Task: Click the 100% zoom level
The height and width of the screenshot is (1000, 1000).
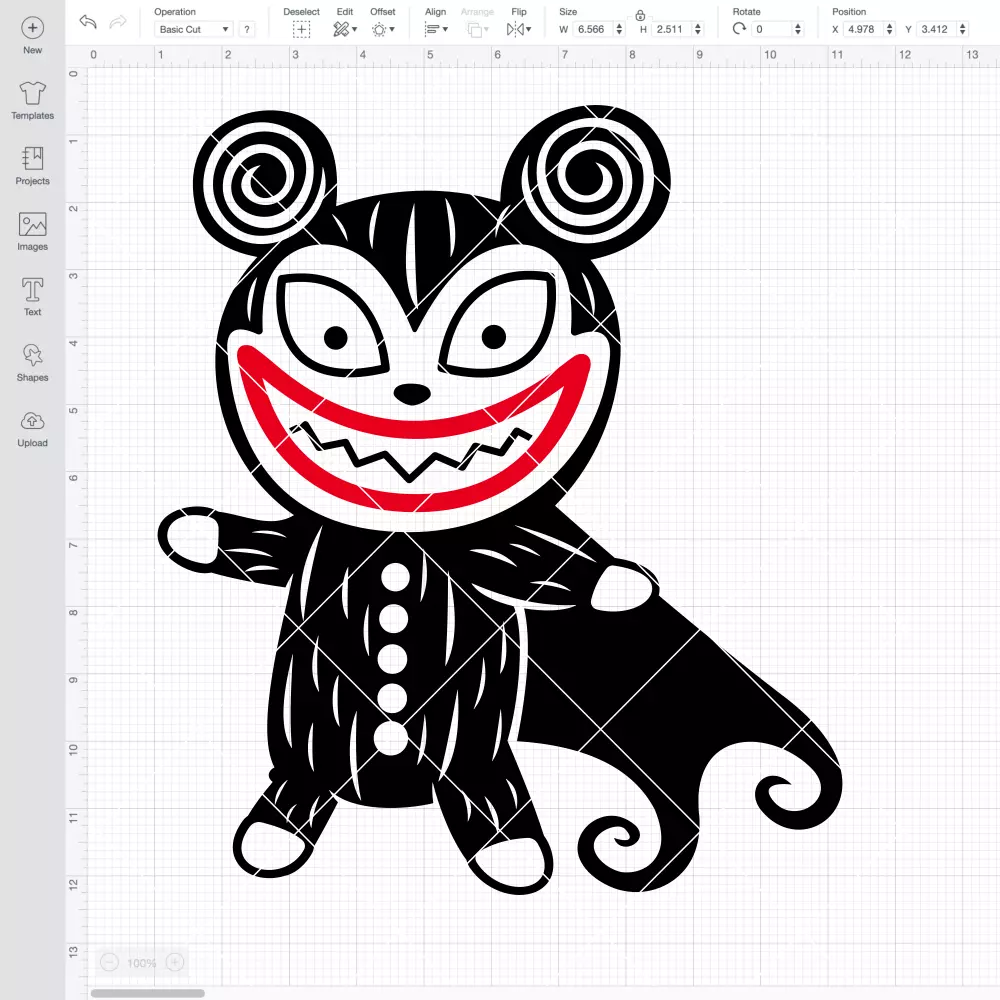Action: point(142,963)
